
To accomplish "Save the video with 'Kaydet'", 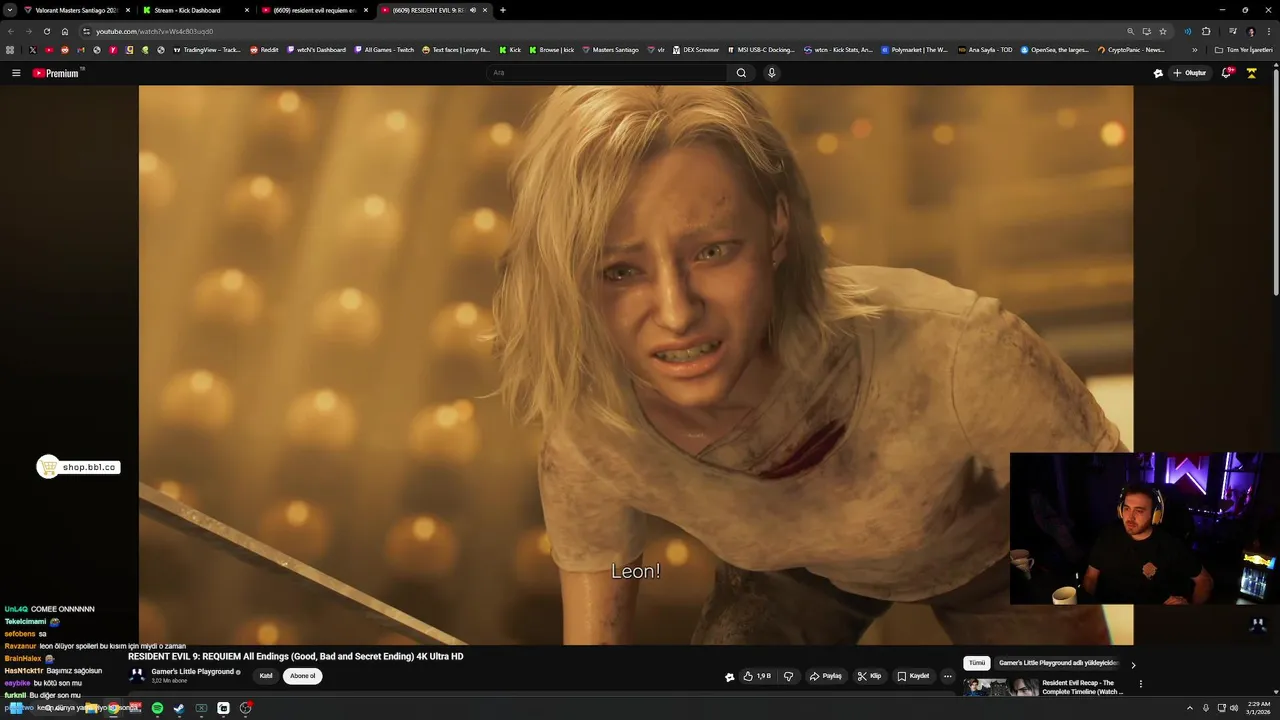I will coord(913,676).
